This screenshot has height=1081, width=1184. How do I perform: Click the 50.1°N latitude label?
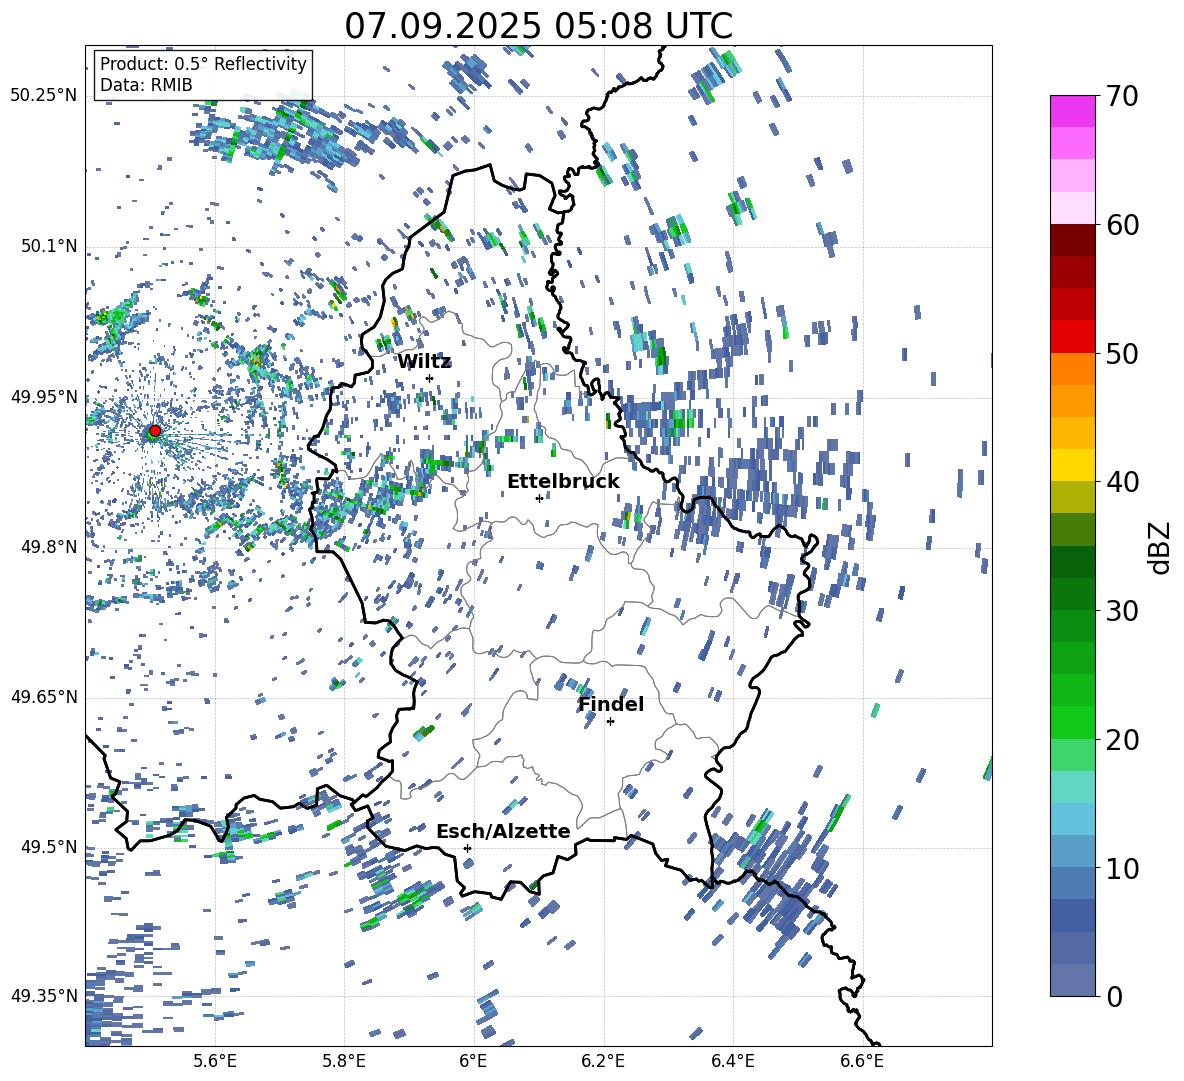pyautogui.click(x=48, y=246)
